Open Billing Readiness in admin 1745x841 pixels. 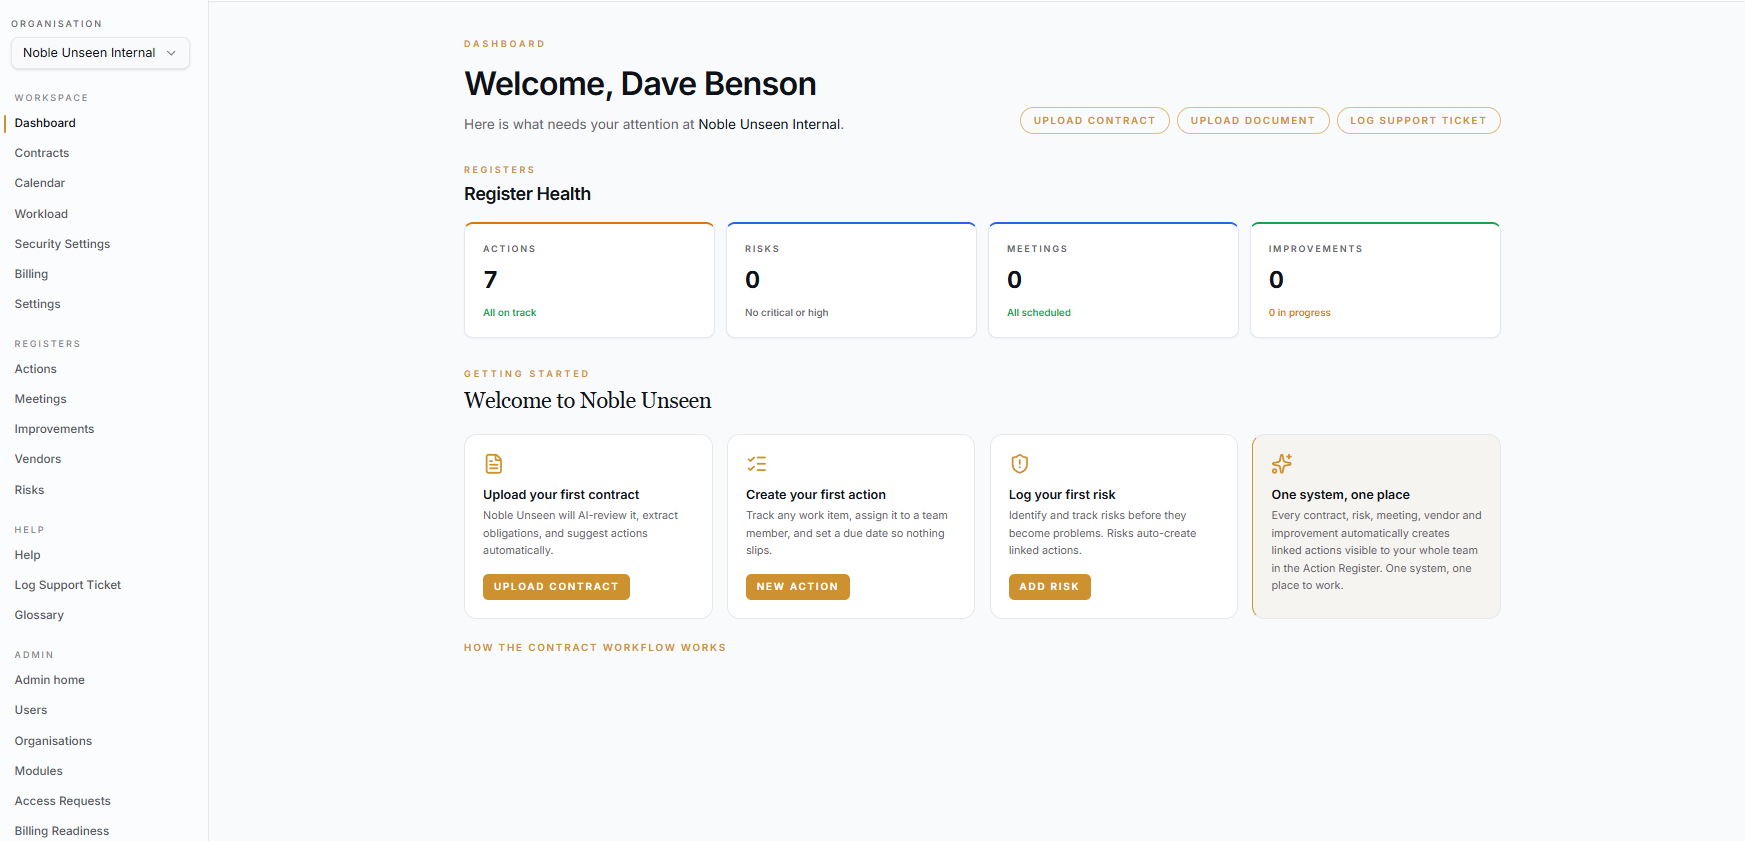[x=62, y=831]
